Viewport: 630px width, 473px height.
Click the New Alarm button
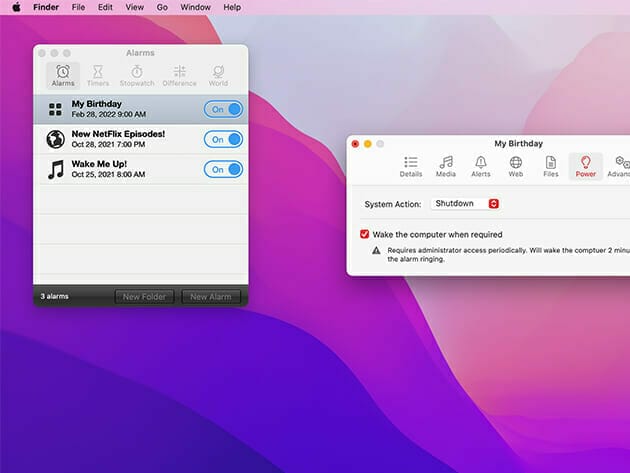click(x=211, y=297)
